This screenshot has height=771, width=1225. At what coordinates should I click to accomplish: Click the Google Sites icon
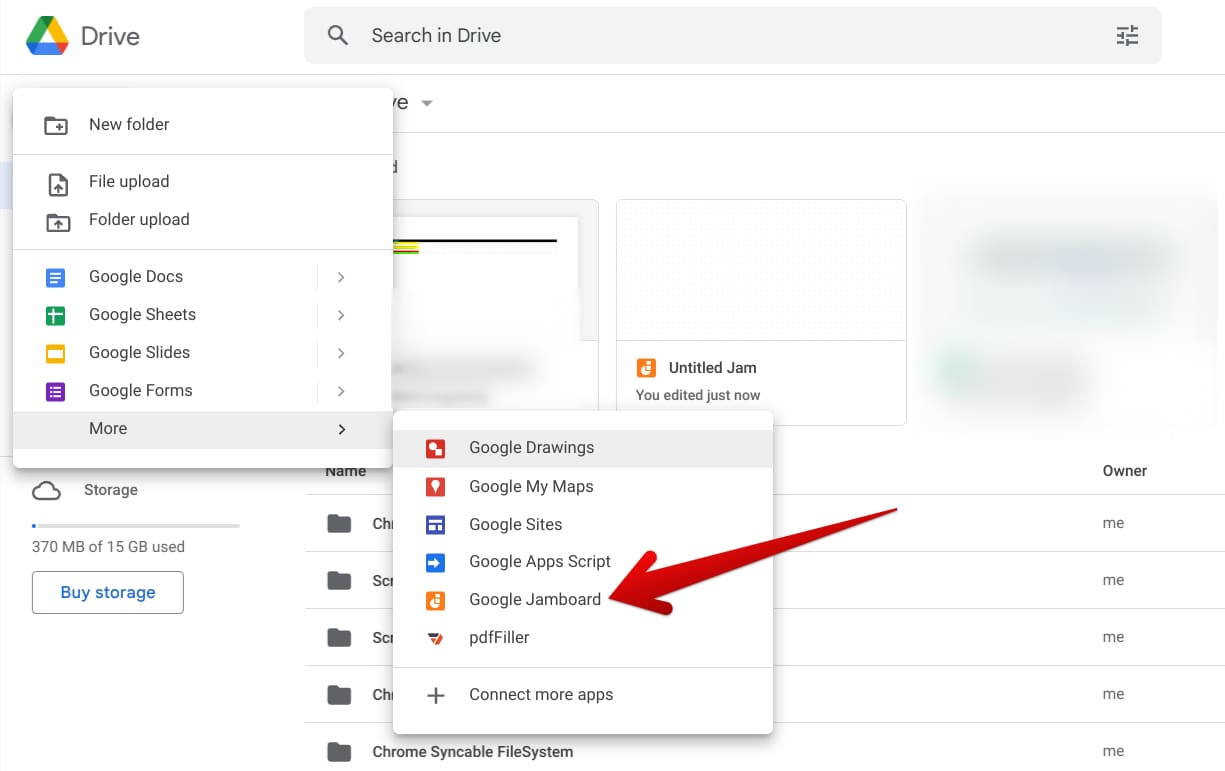[435, 525]
